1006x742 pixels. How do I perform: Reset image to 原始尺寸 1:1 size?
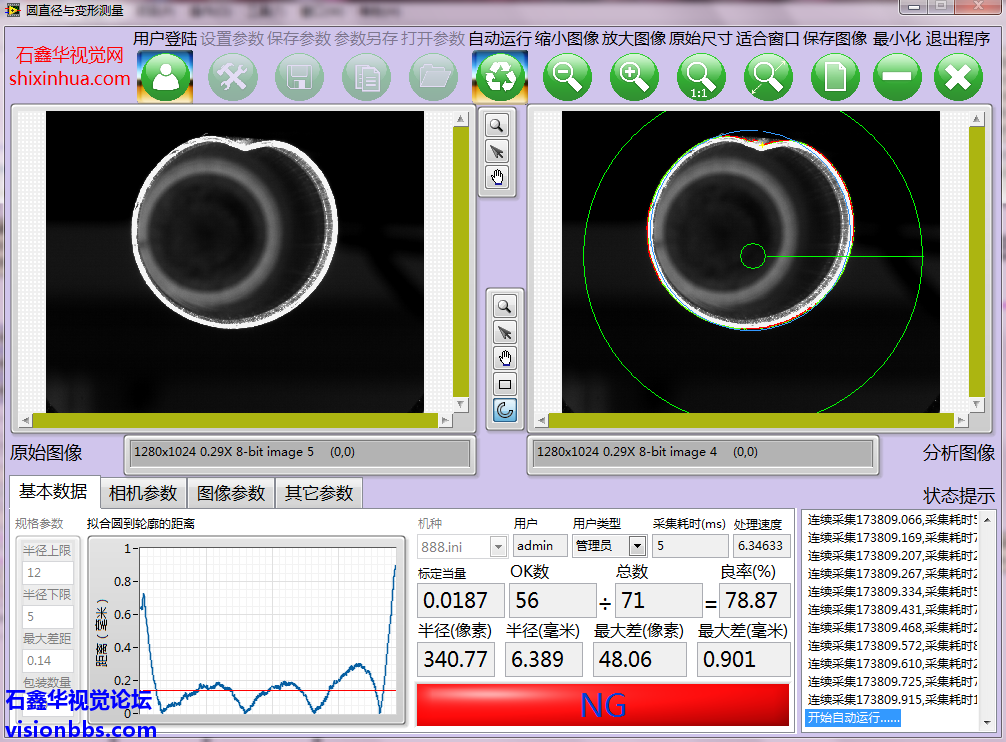(701, 77)
